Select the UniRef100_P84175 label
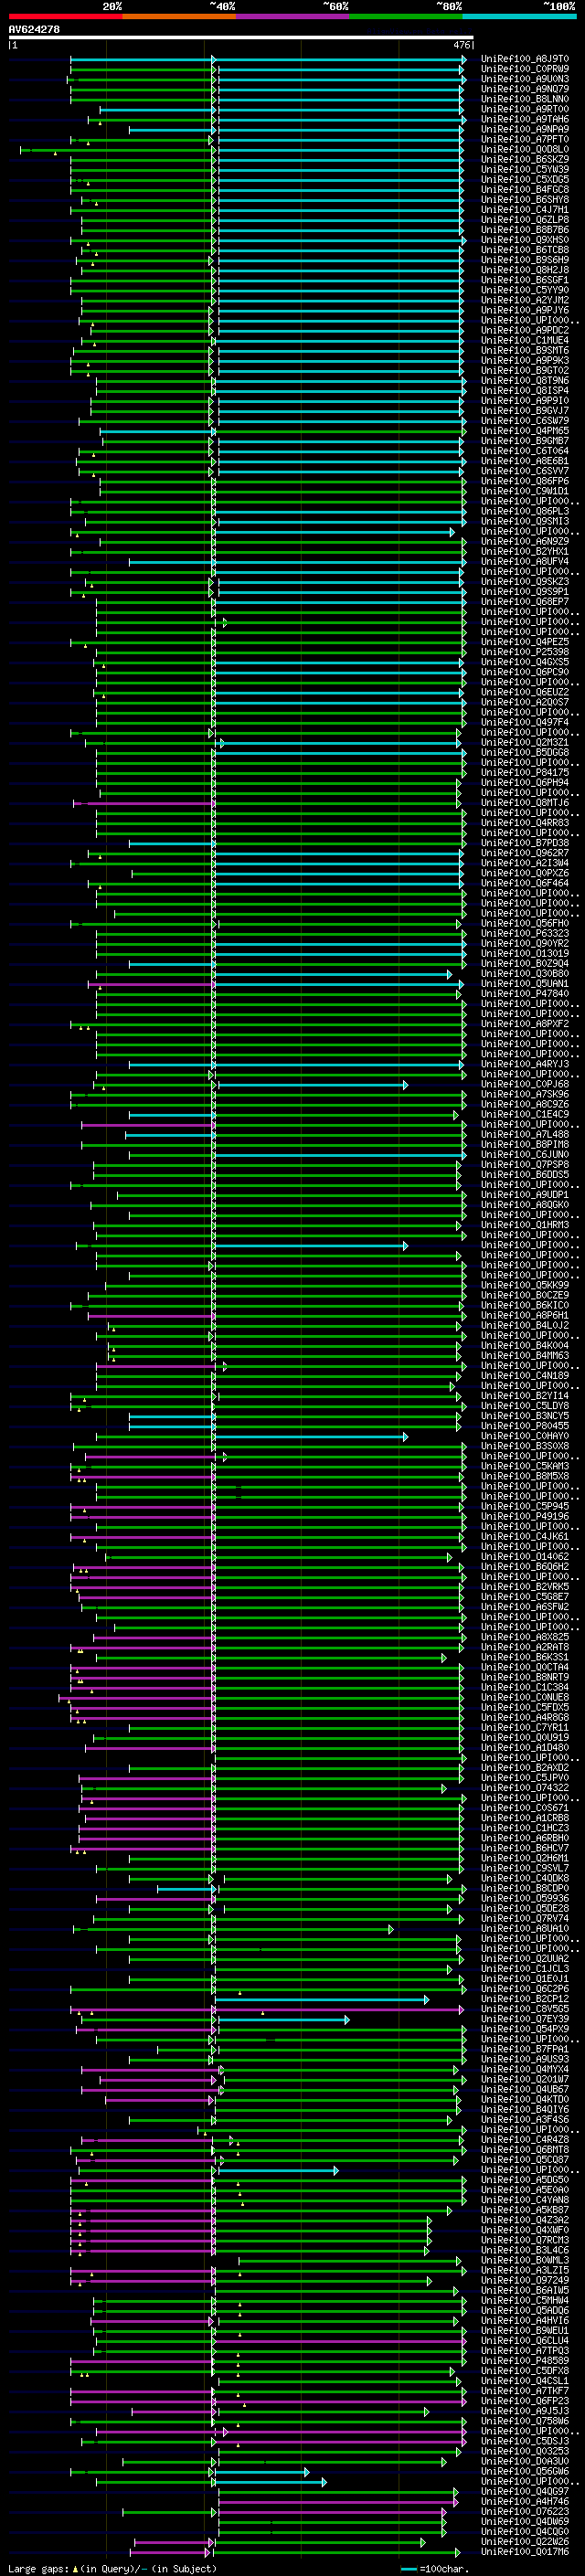Screen dimensions: 585x2576 525,772
